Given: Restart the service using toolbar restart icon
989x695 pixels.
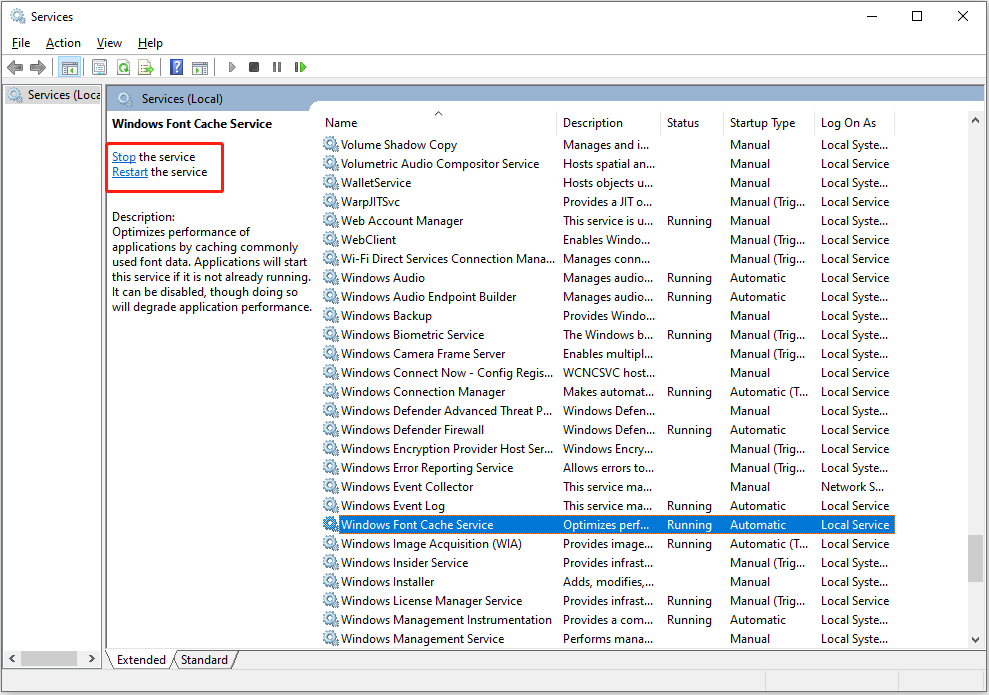Looking at the screenshot, I should (300, 67).
